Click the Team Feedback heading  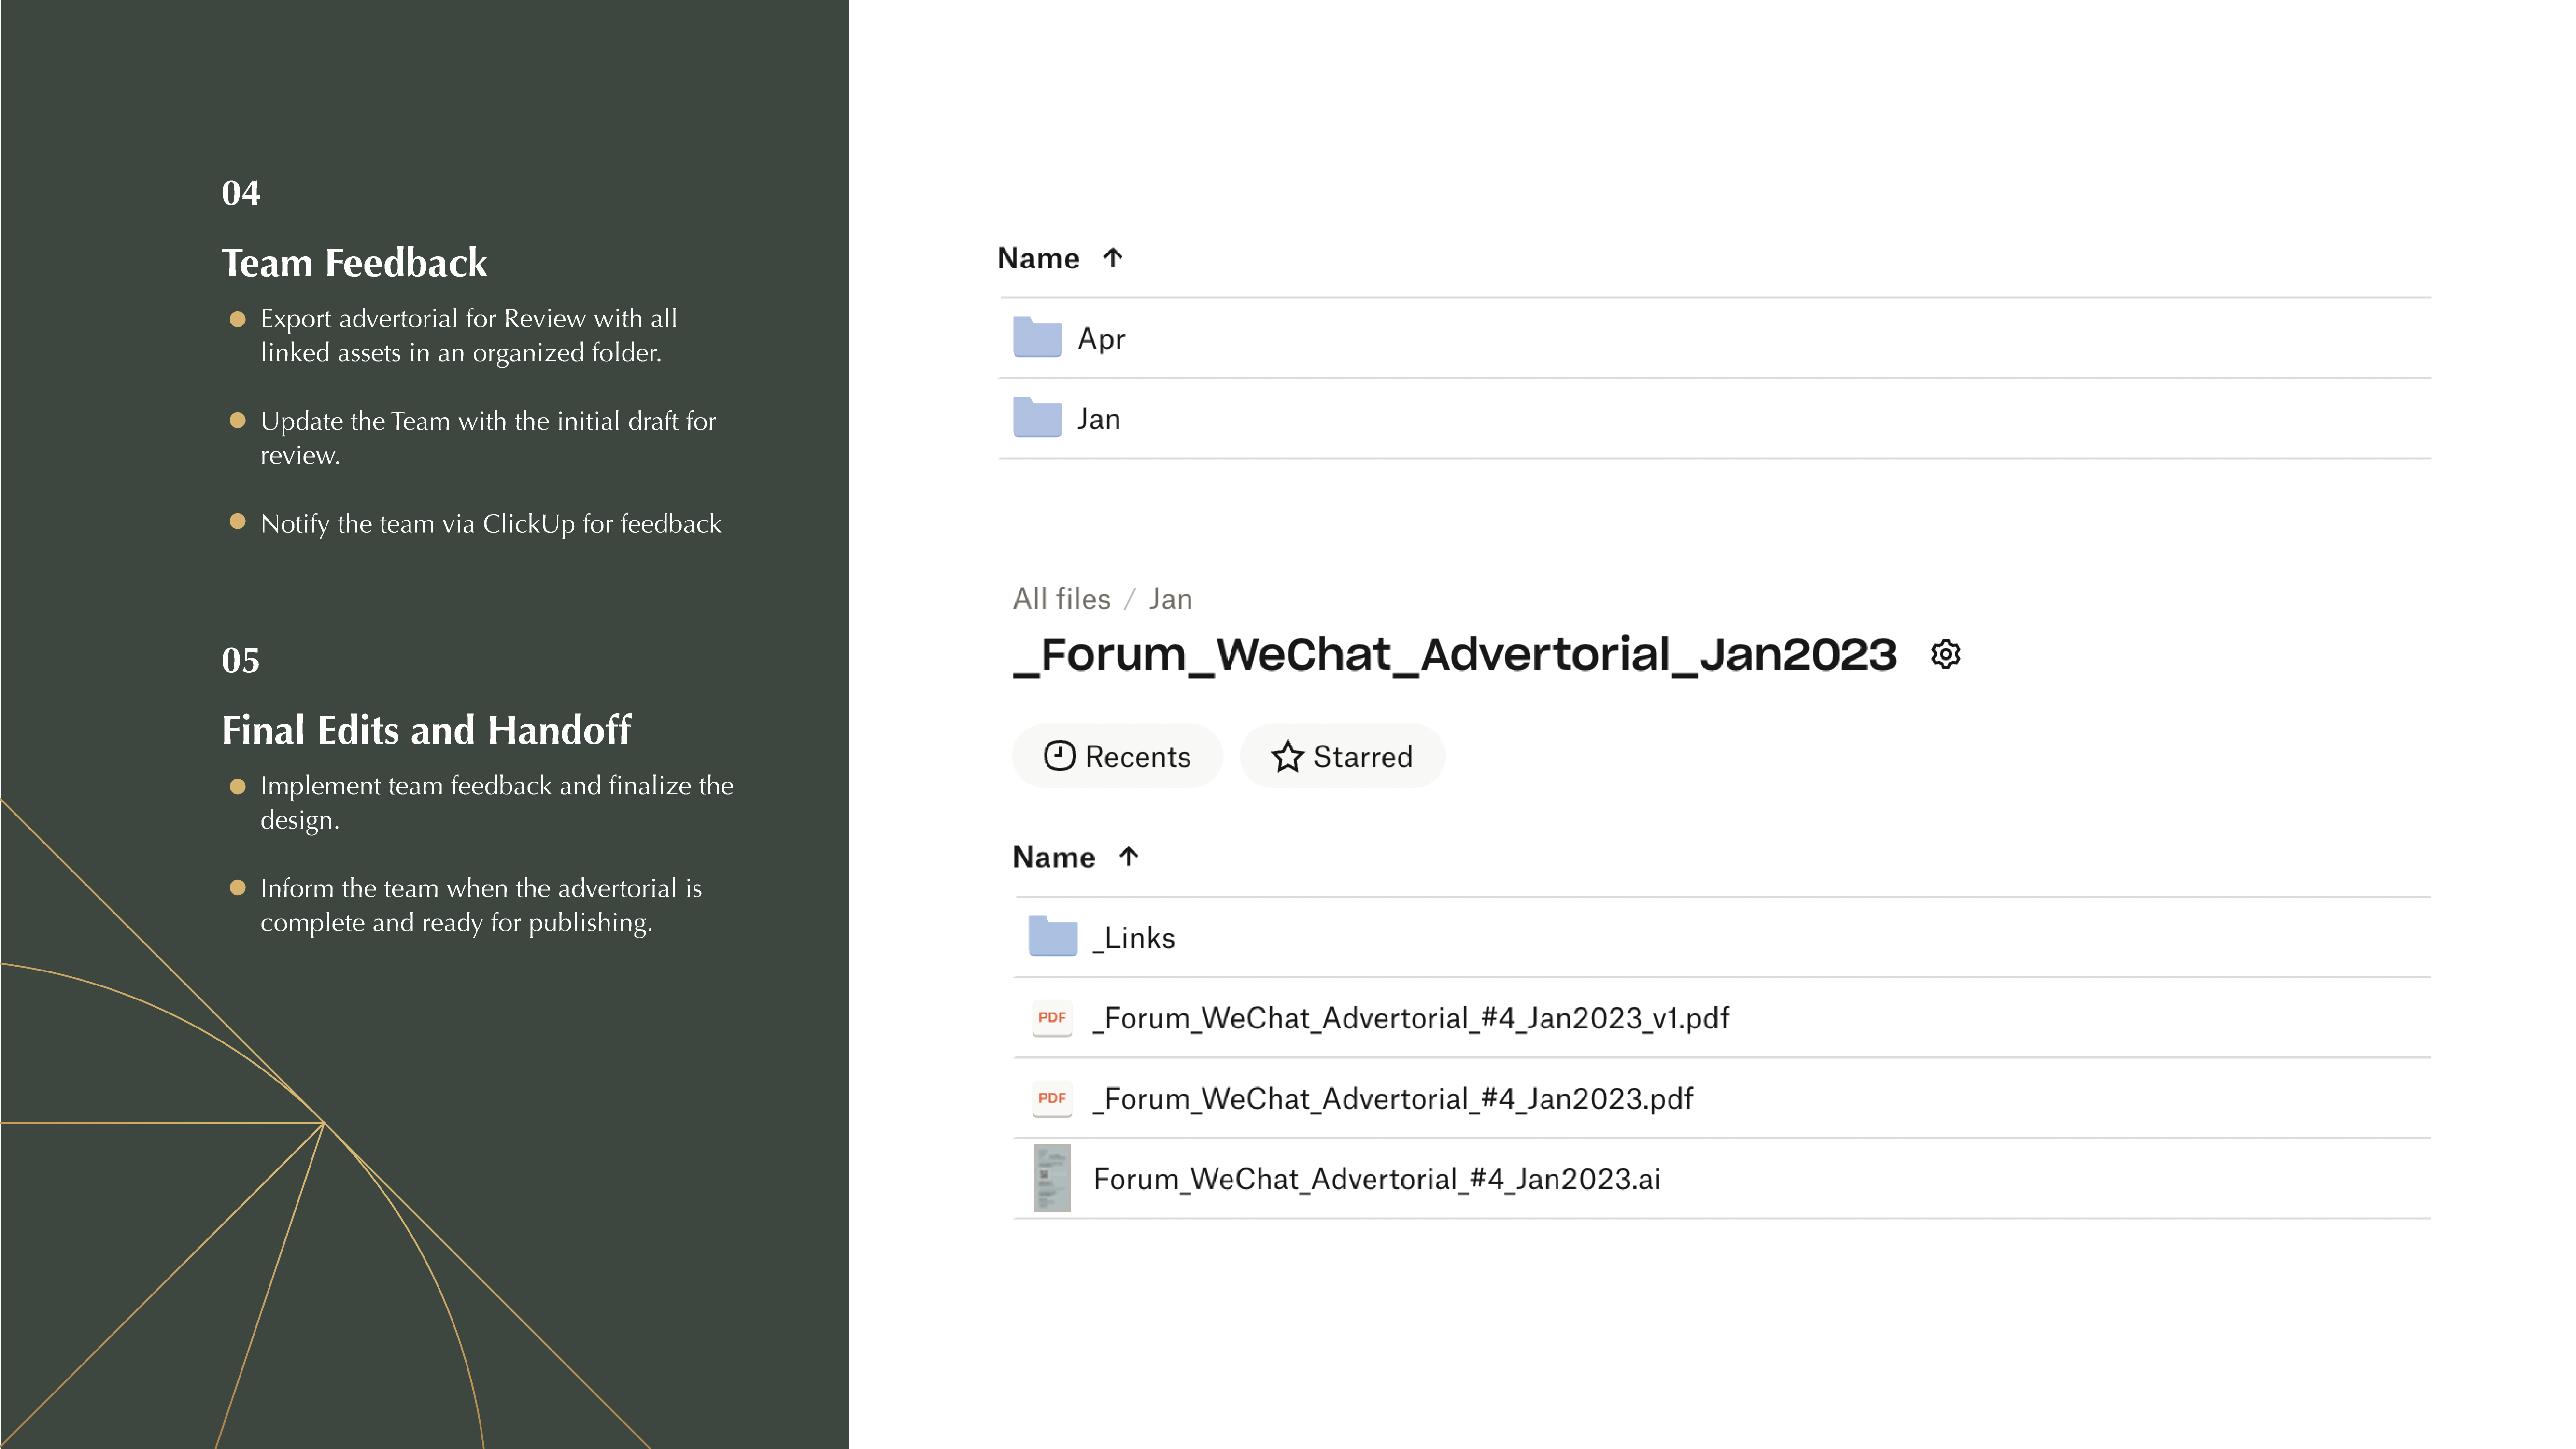(354, 262)
